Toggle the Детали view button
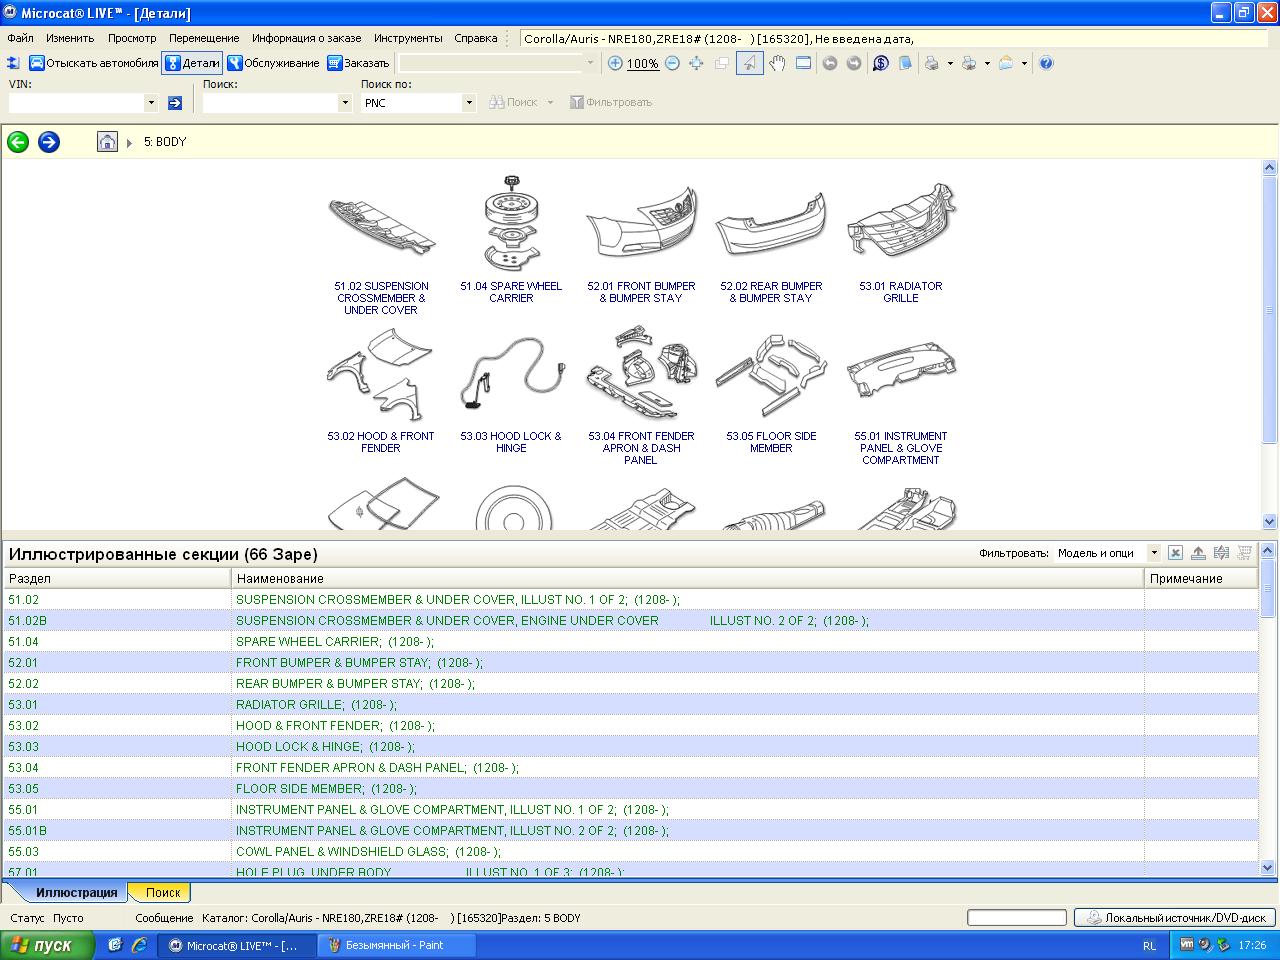The height and width of the screenshot is (960, 1280). 192,63
